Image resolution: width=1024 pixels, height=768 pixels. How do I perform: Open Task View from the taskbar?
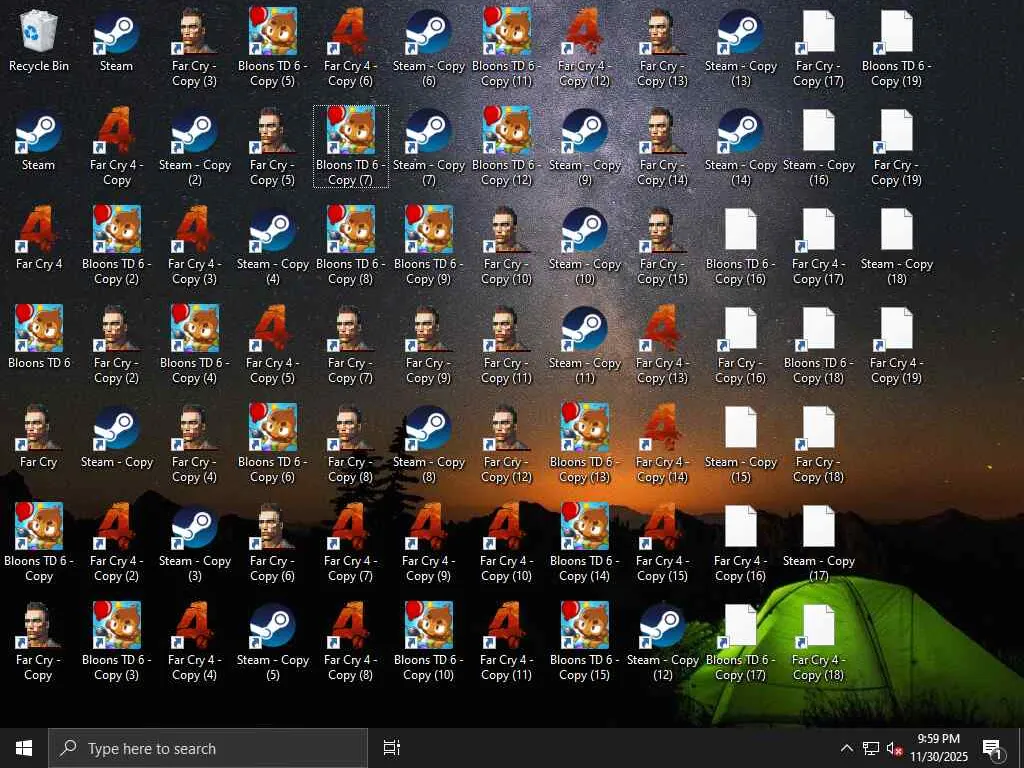(x=392, y=748)
